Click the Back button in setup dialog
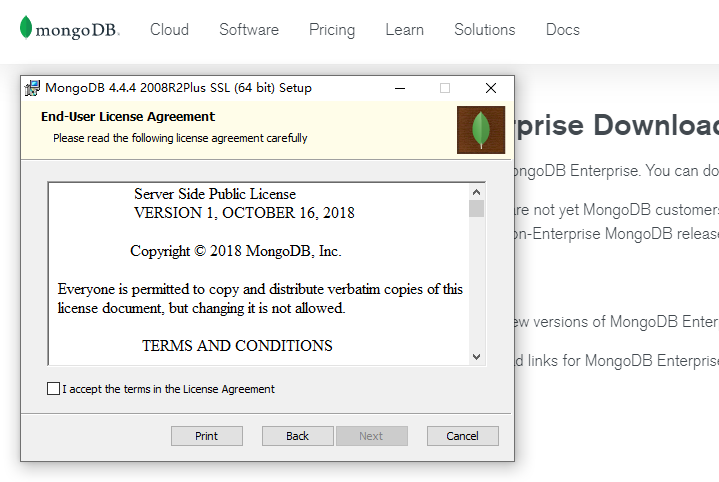 (298, 436)
